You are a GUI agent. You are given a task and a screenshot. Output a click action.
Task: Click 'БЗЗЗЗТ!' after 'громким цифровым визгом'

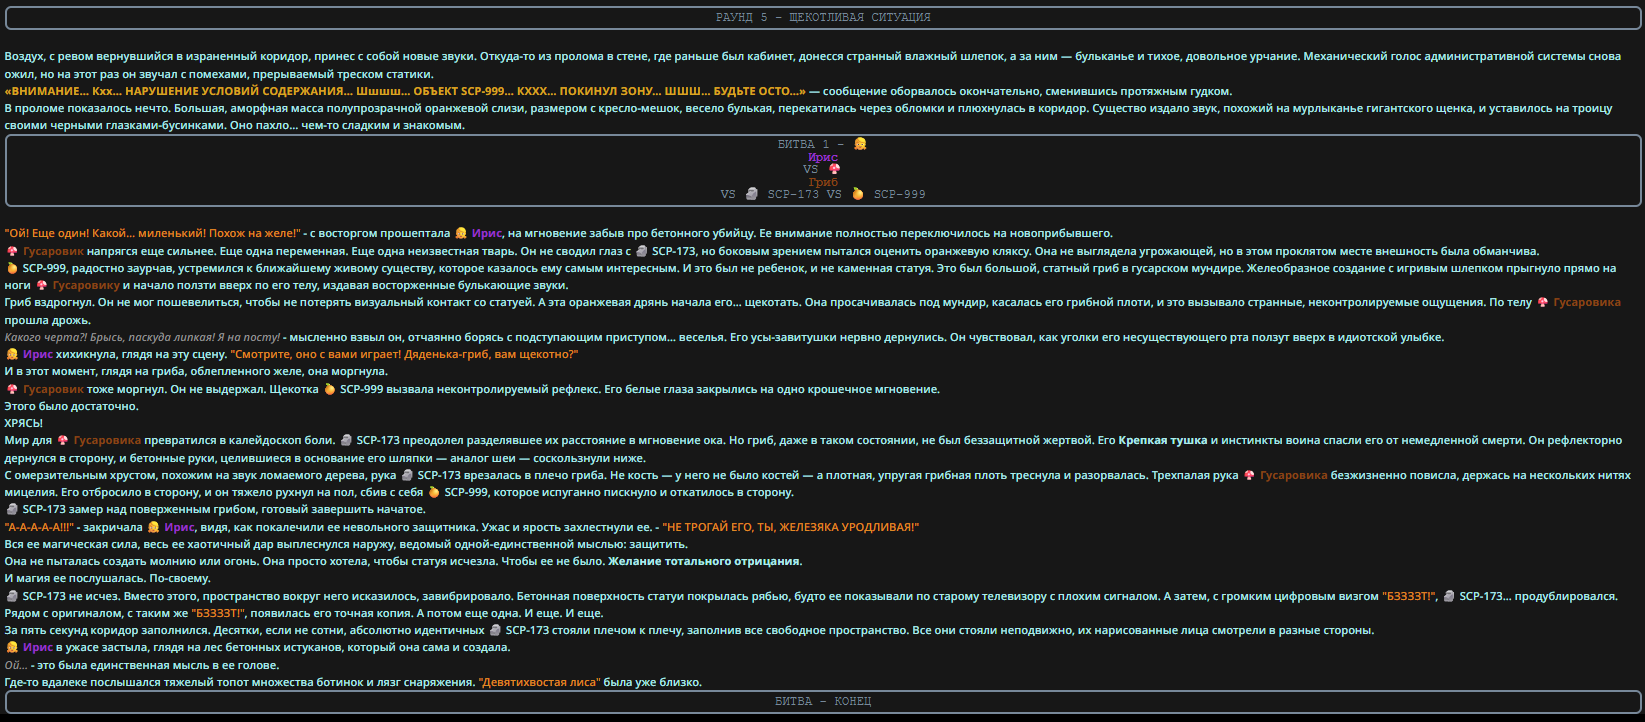pos(1409,596)
